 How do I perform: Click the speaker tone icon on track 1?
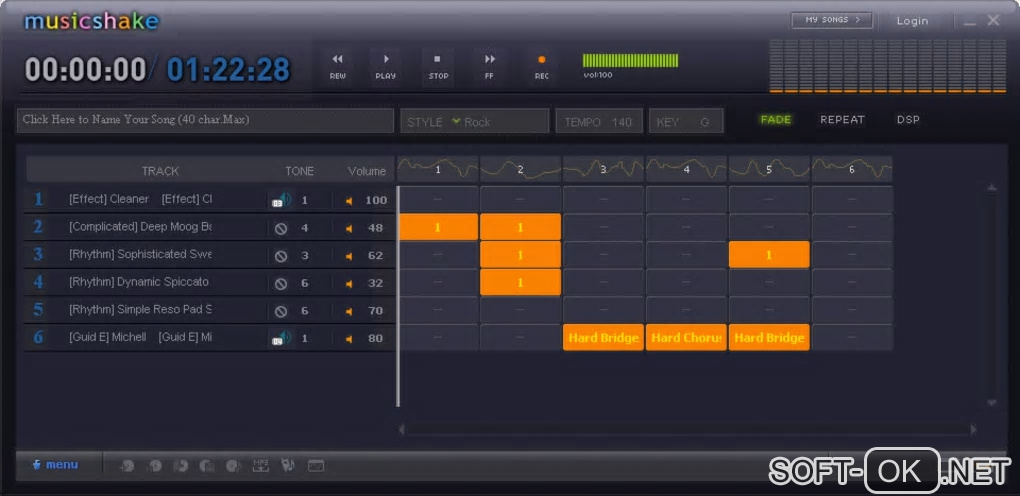tap(281, 200)
